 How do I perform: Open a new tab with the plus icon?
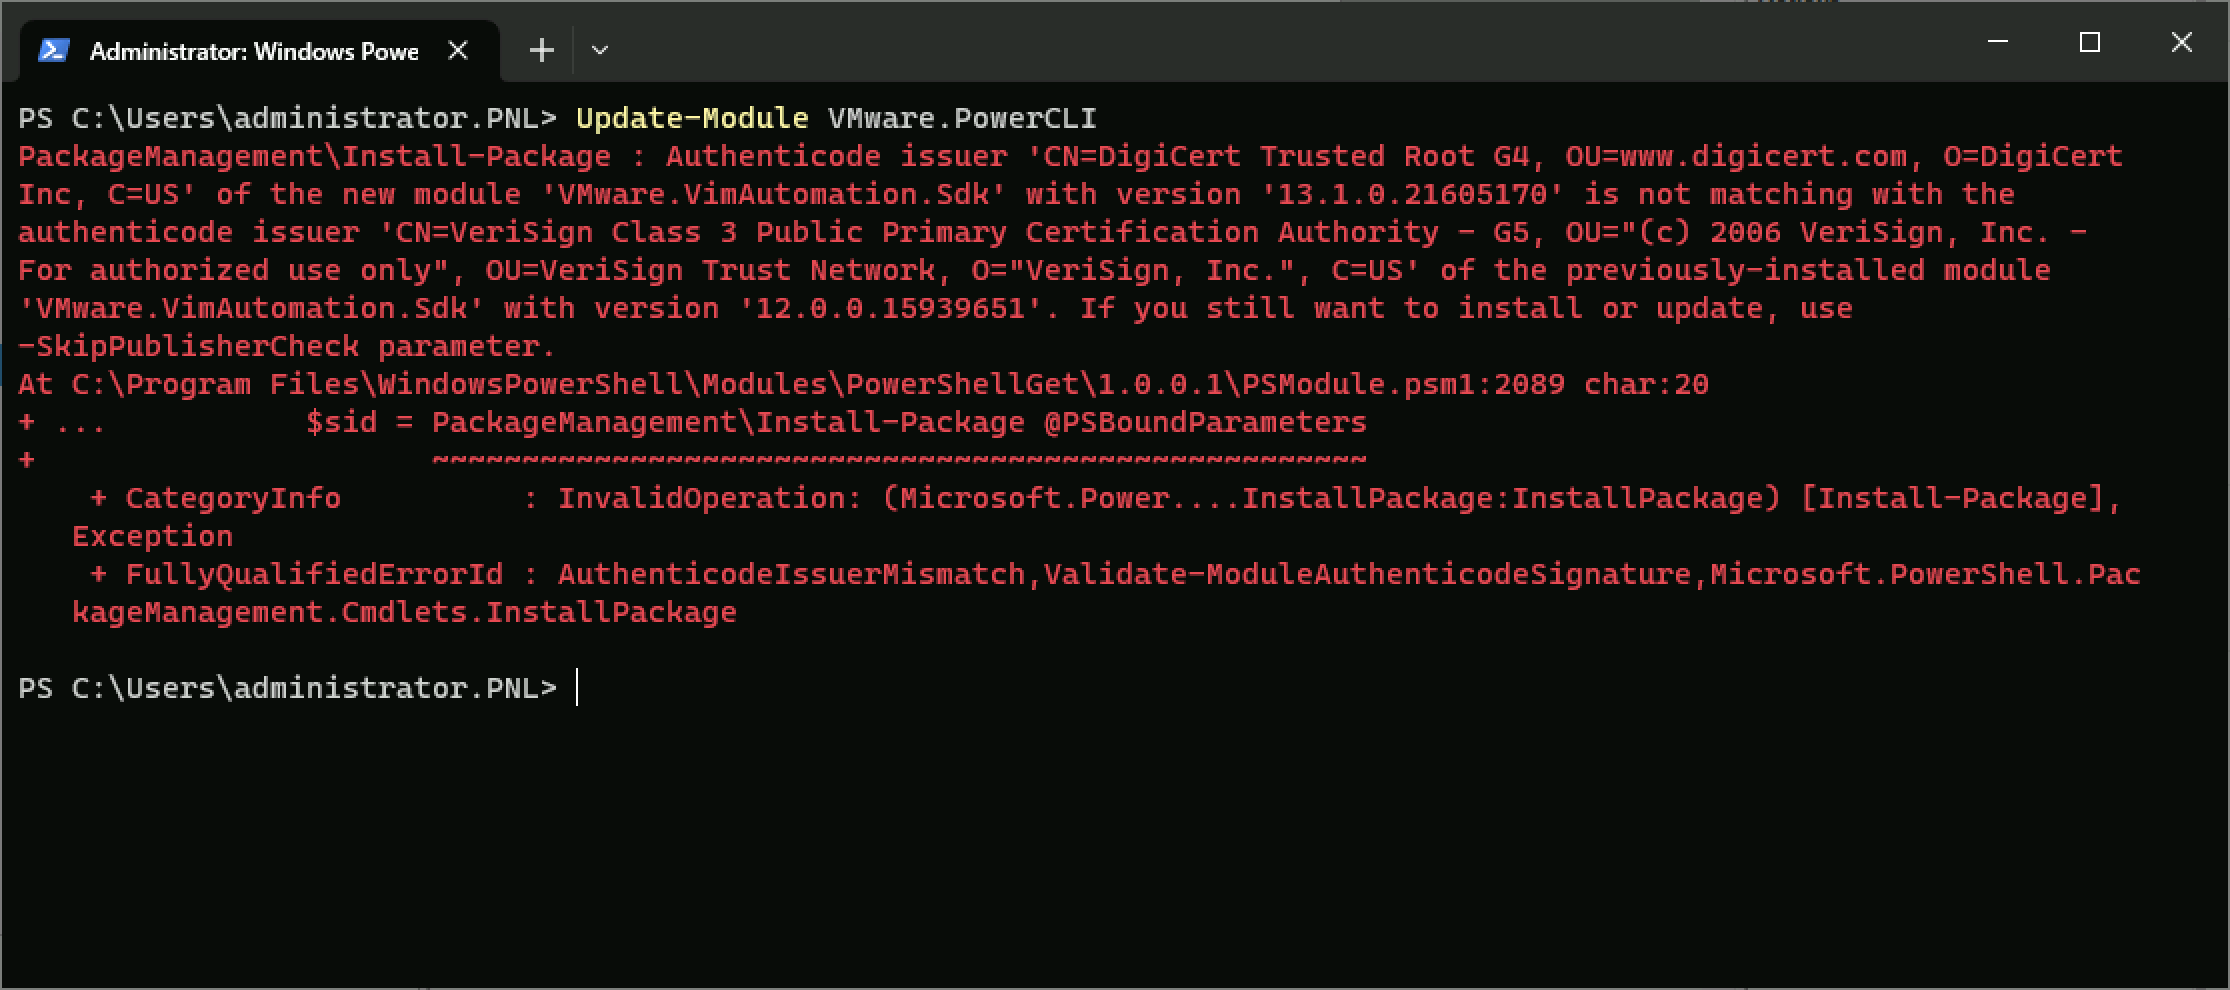(x=541, y=49)
